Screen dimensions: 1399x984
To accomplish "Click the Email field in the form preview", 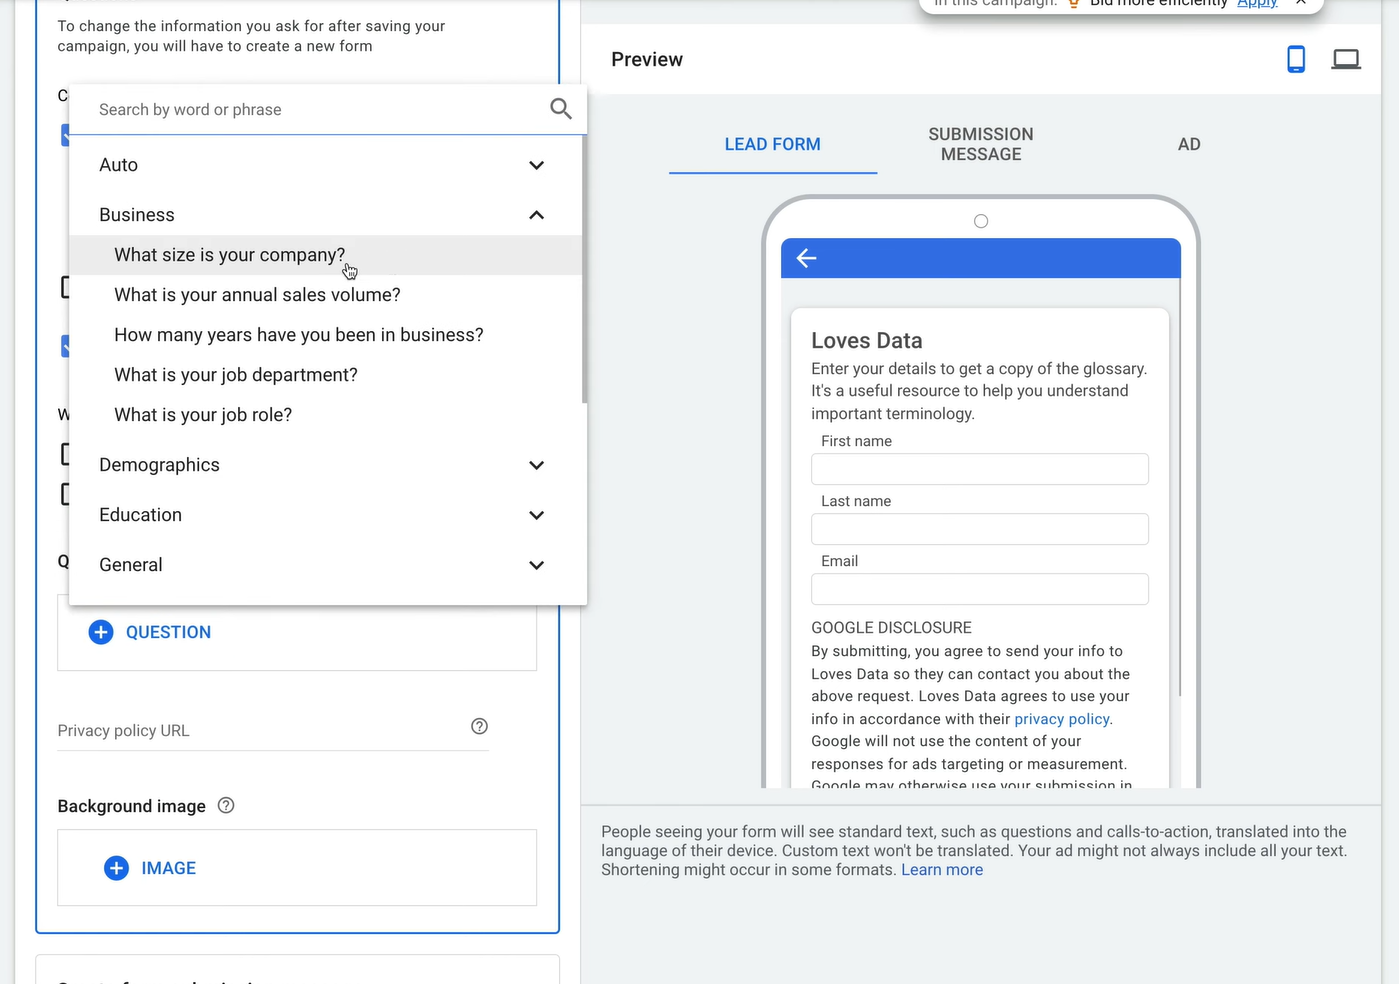I will tap(979, 589).
